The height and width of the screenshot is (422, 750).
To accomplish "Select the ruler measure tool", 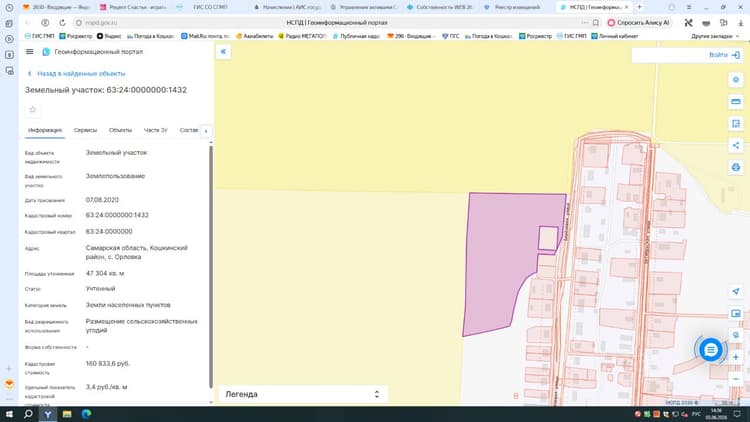I will (x=736, y=101).
